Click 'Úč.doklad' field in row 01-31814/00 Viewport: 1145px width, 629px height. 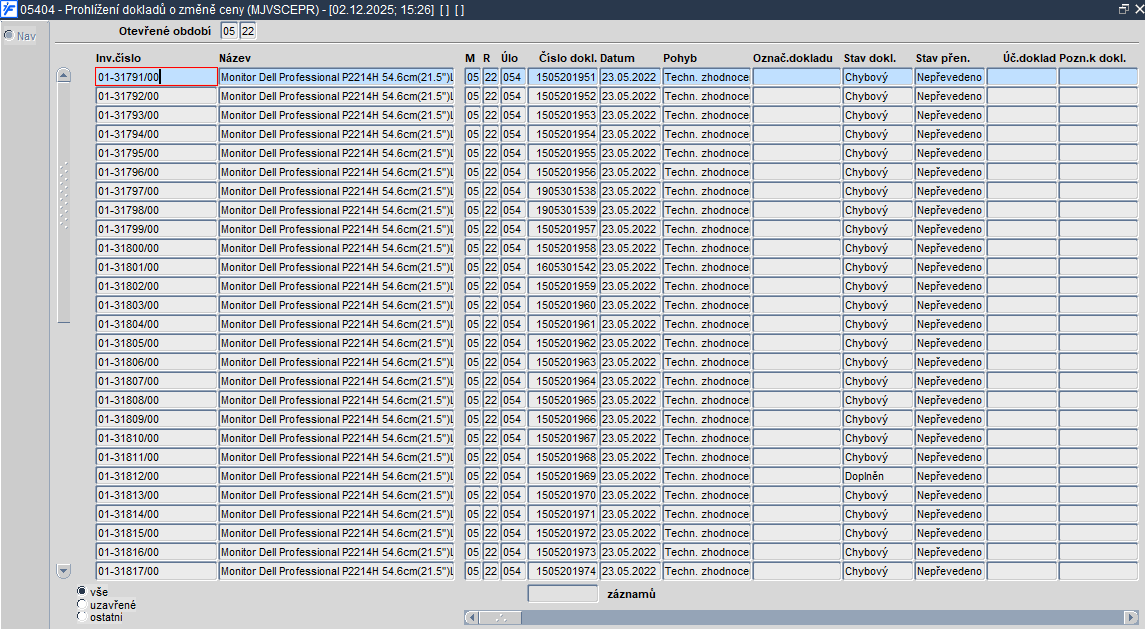[1022, 514]
